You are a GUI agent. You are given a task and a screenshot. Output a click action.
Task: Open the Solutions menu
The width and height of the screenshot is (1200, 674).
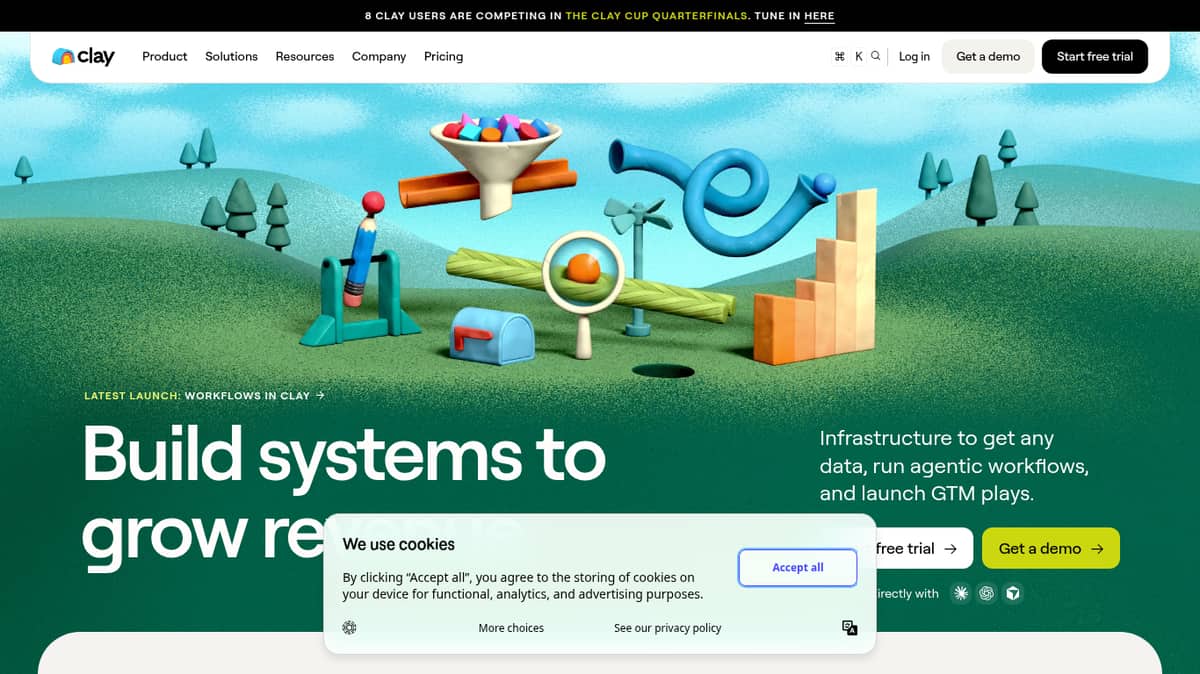[231, 57]
